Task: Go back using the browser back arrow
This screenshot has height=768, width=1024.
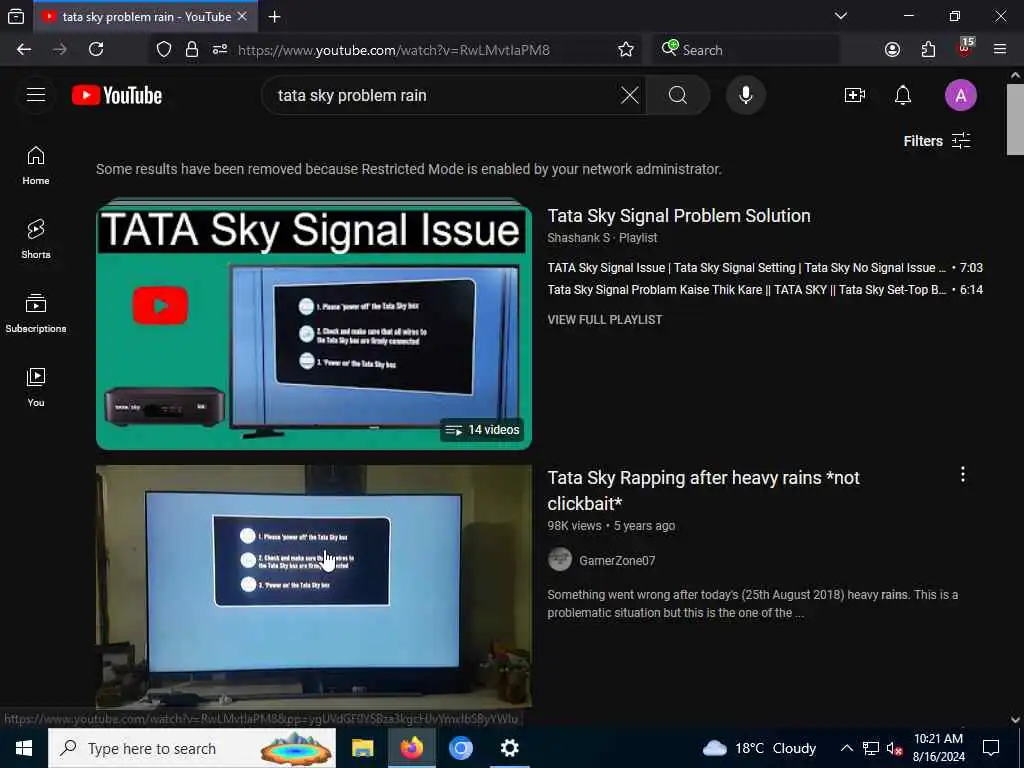Action: 24,50
